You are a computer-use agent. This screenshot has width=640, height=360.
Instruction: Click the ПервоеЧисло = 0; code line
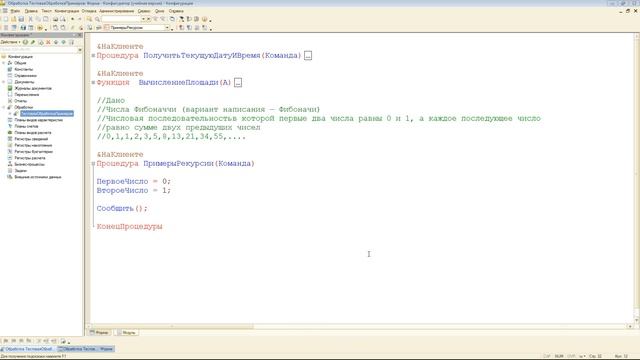(133, 181)
